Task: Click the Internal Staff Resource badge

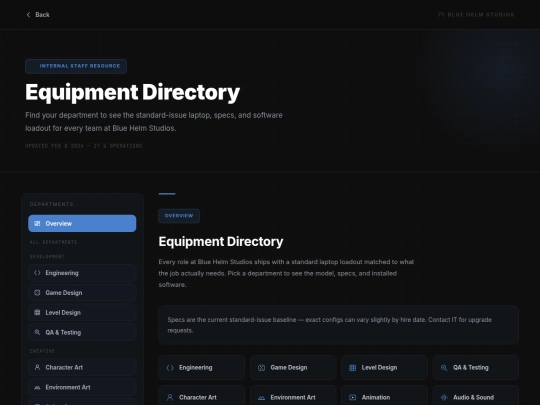Action: pos(76,66)
